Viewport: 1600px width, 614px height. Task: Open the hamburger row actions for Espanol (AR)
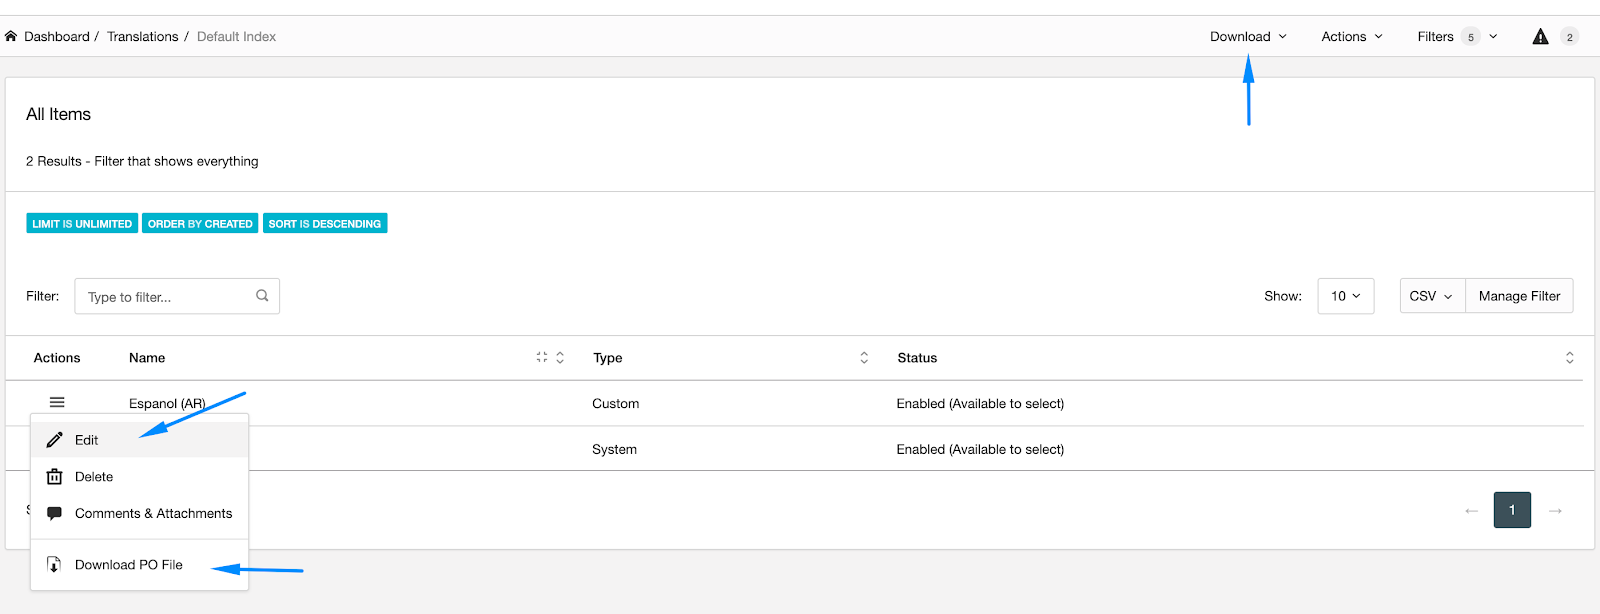[x=57, y=402]
